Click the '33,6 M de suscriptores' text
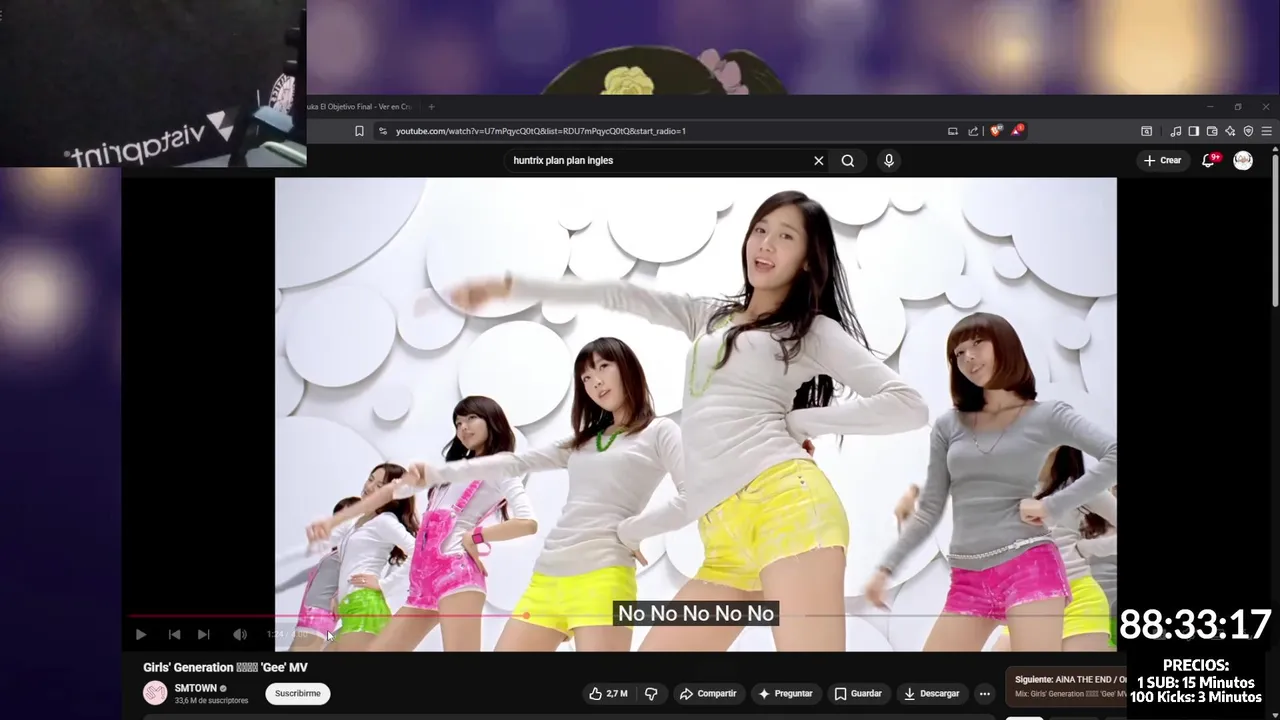This screenshot has width=1280, height=720. pyautogui.click(x=211, y=701)
